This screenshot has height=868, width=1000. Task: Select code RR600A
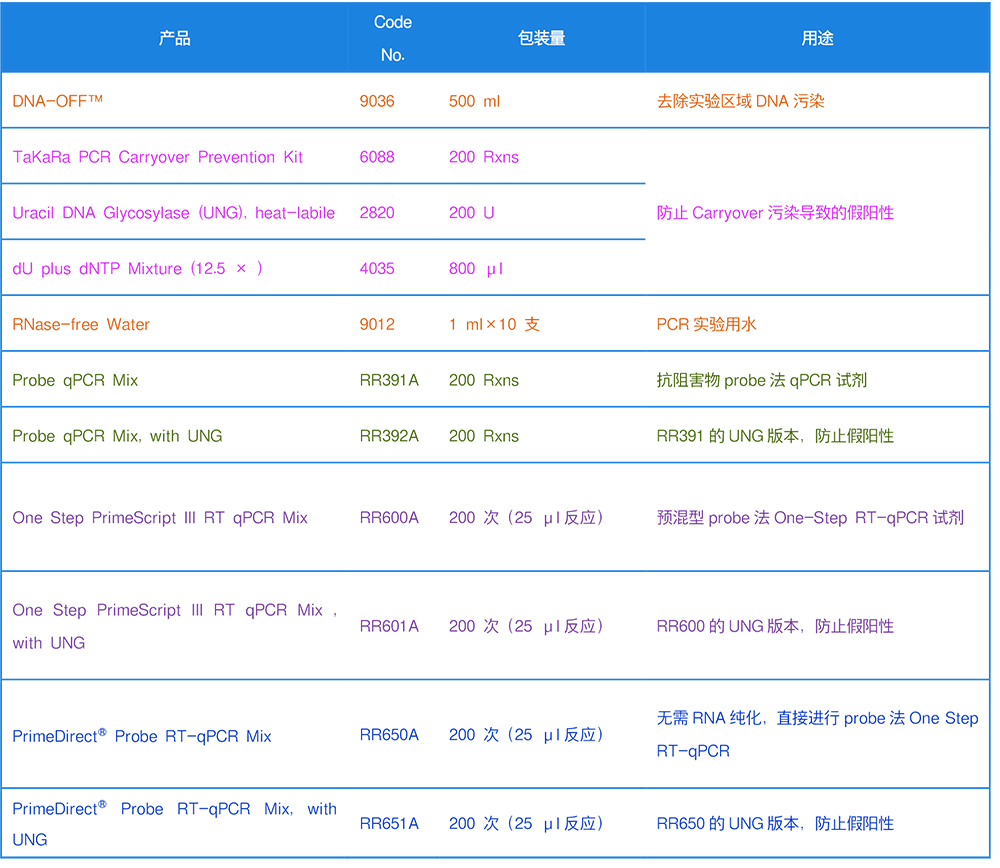click(x=389, y=517)
